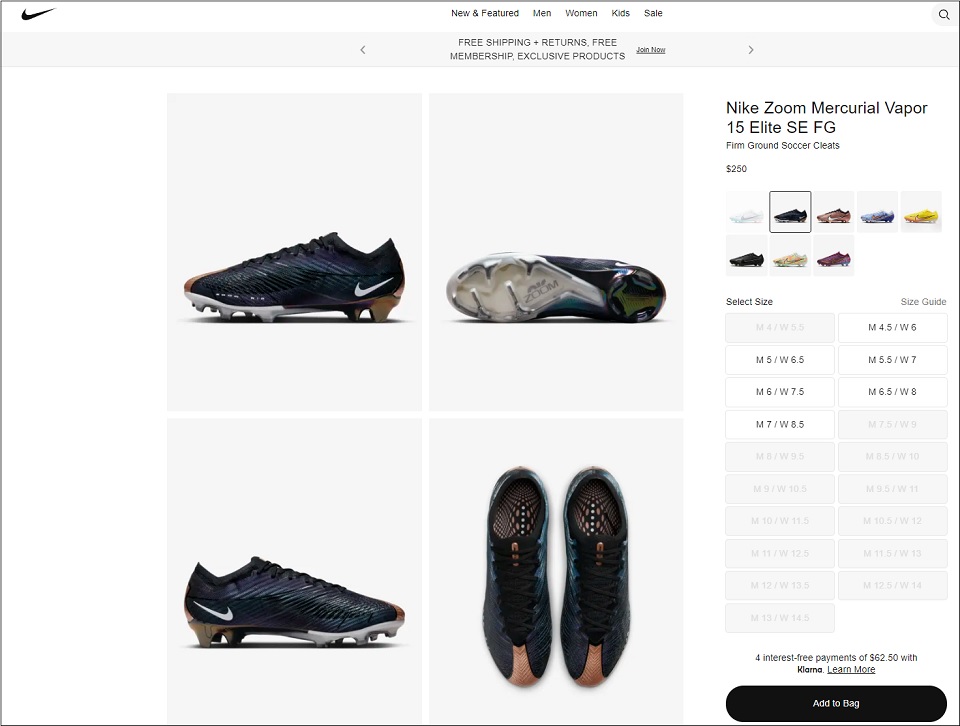Click the Join Now link

pos(651,50)
